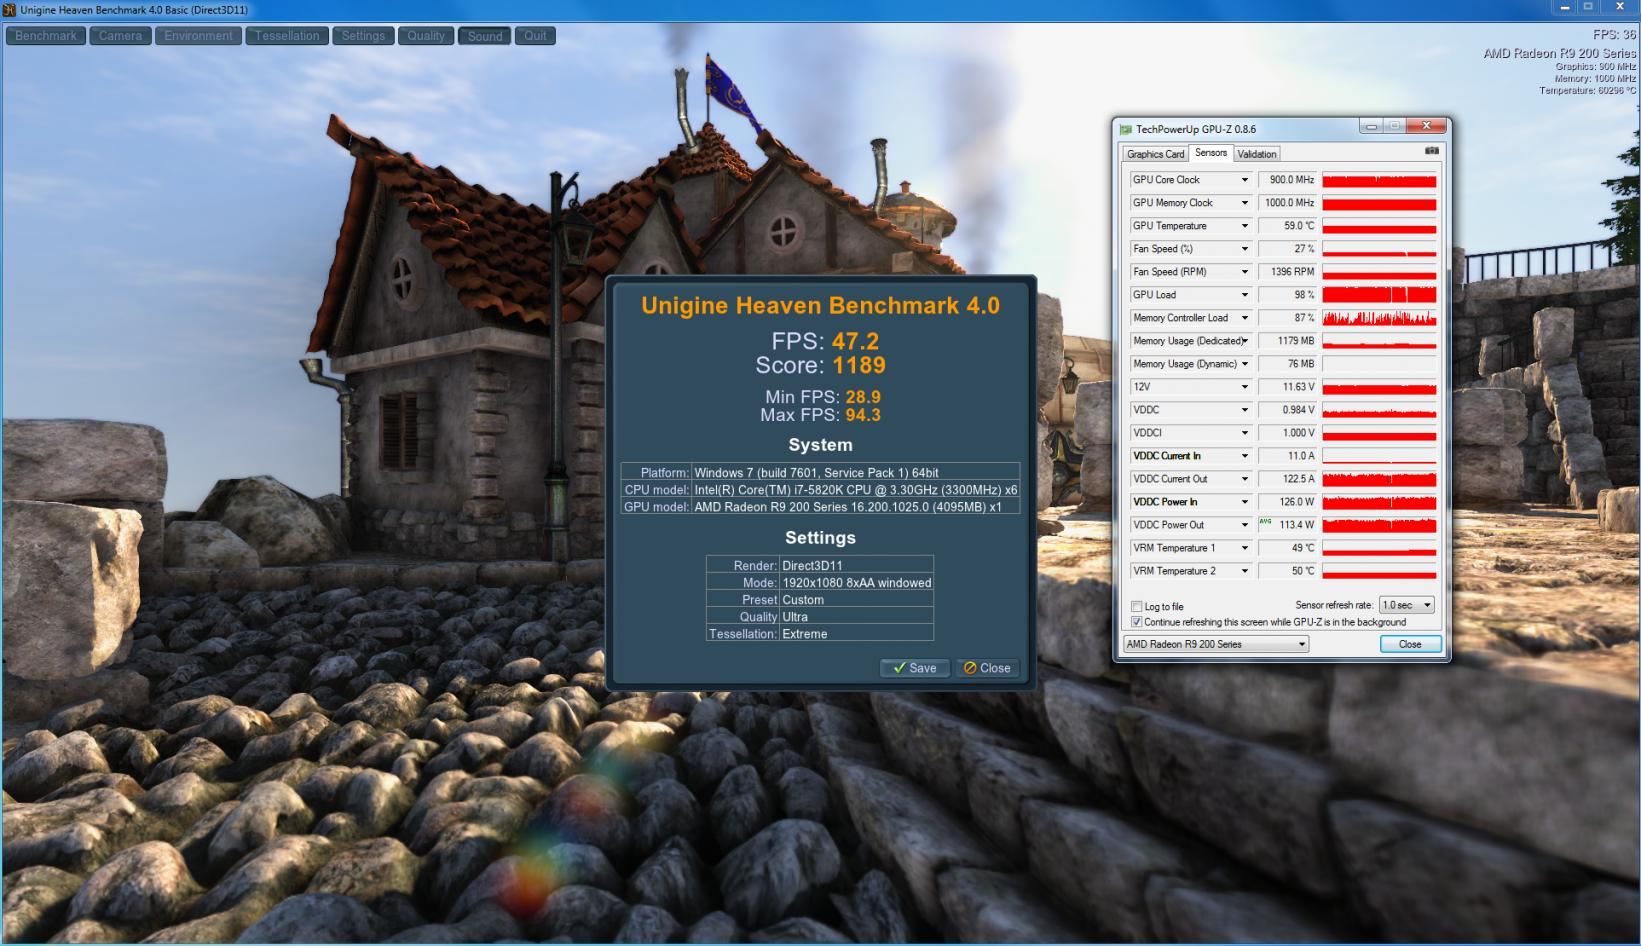
Task: Open the VDDC Power In dropdown
Action: pyautogui.click(x=1245, y=502)
